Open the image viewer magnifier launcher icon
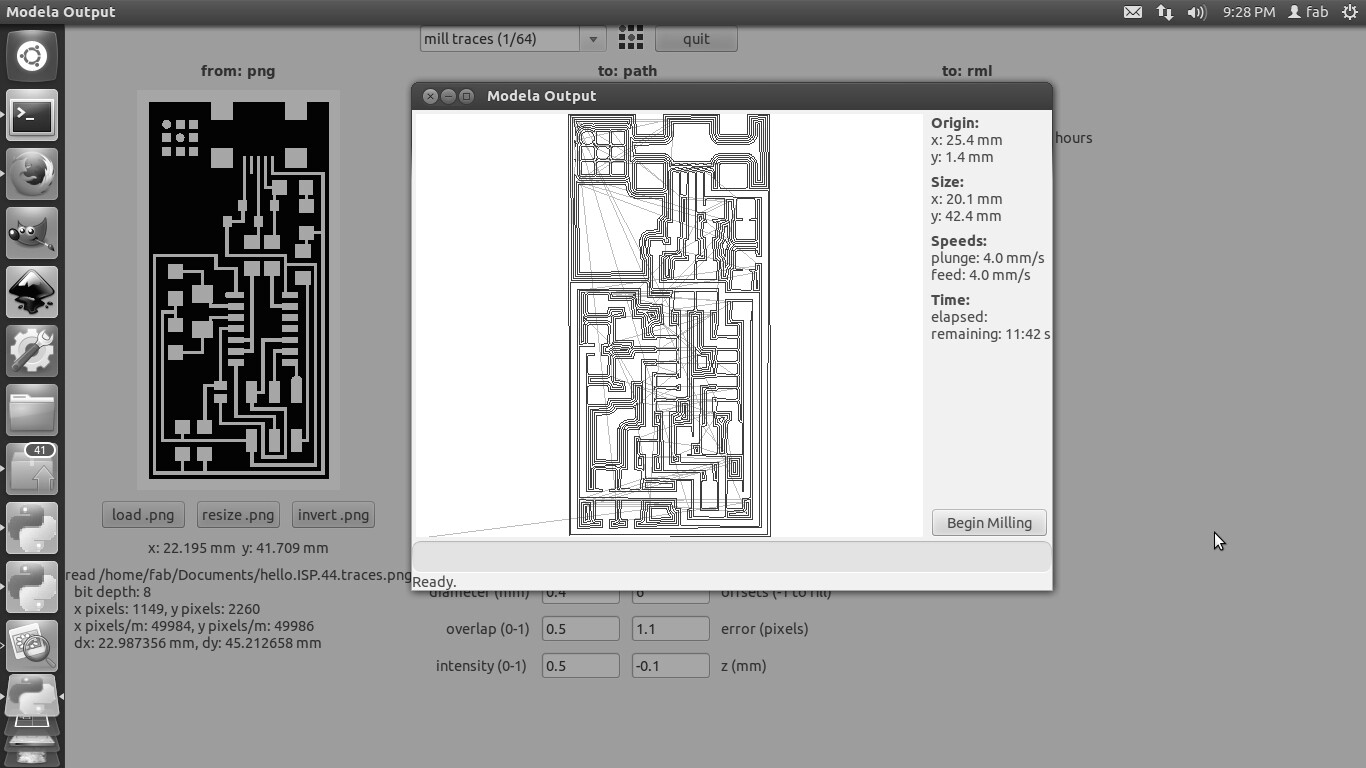Image resolution: width=1366 pixels, height=768 pixels. [x=32, y=646]
